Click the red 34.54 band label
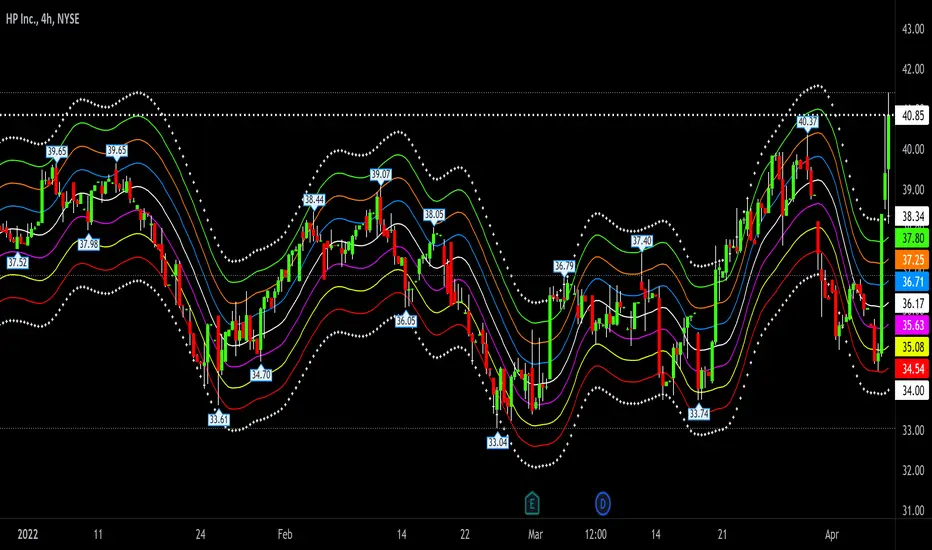The image size is (932, 550). [912, 369]
